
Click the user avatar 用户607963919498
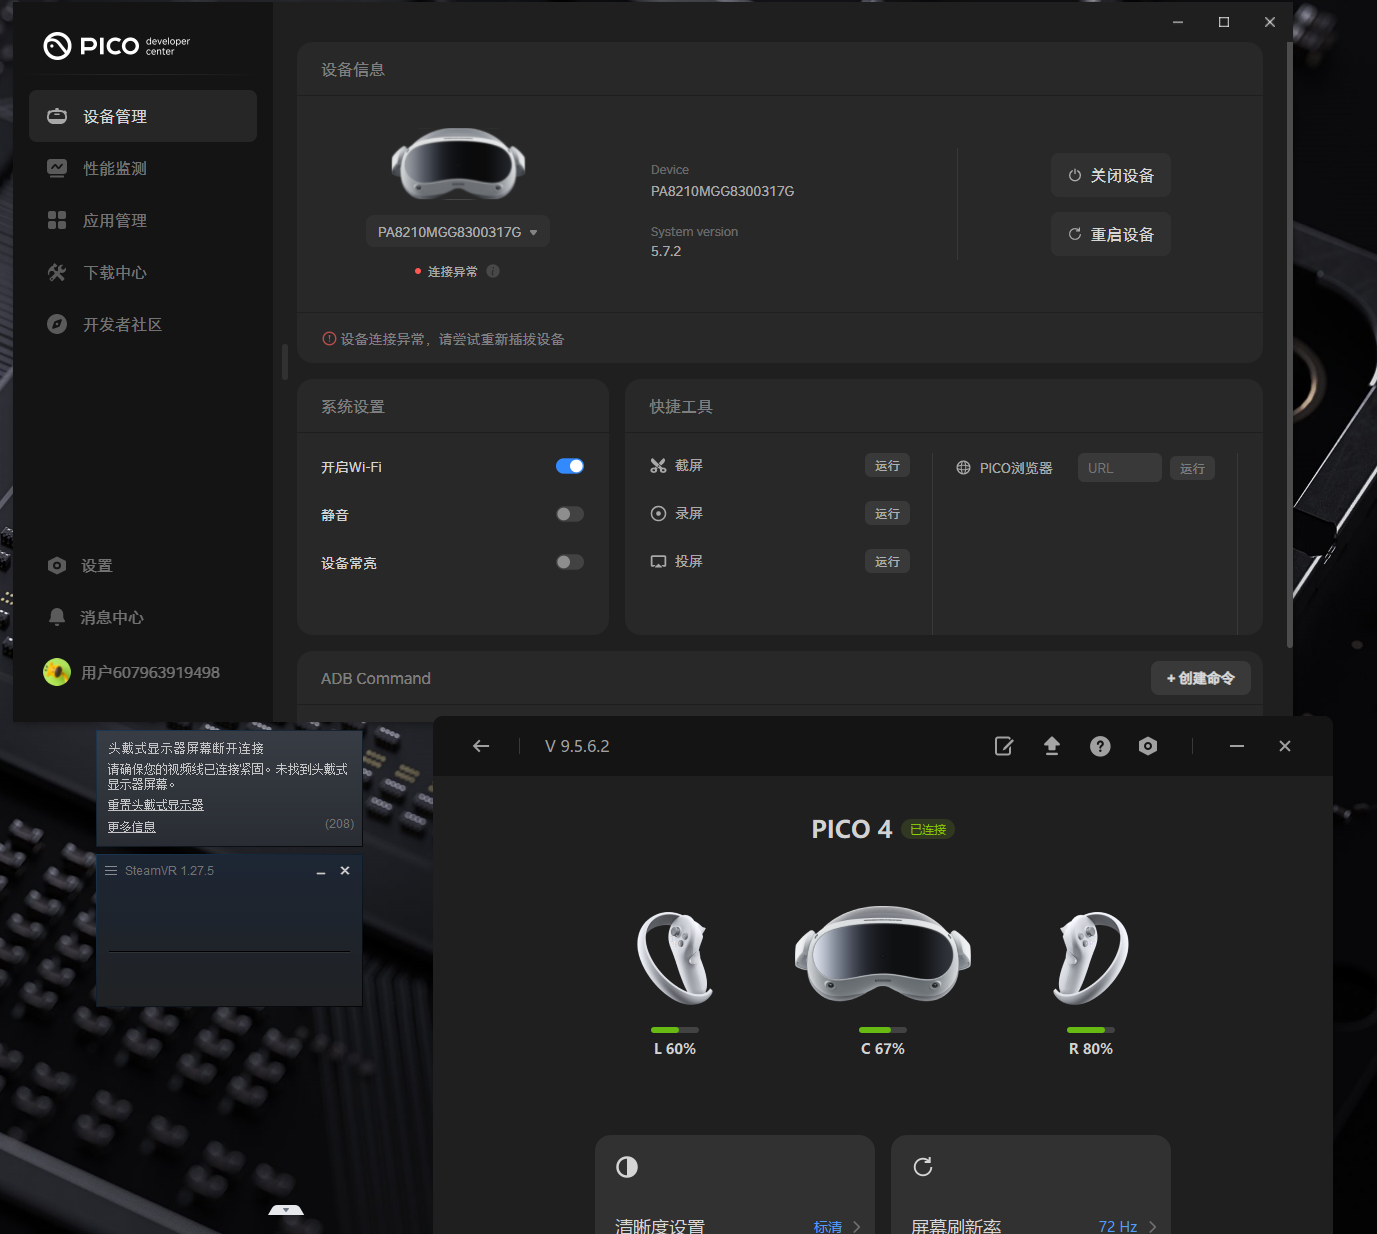[57, 672]
